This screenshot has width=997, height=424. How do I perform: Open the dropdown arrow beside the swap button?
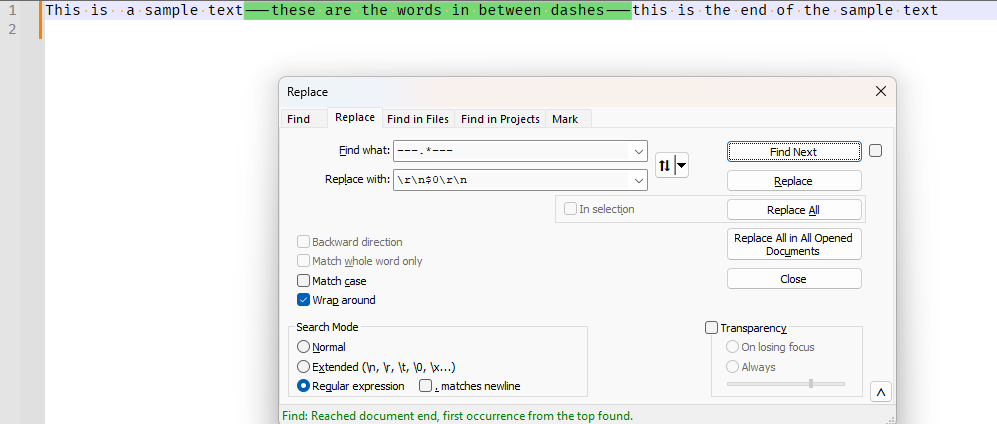682,166
